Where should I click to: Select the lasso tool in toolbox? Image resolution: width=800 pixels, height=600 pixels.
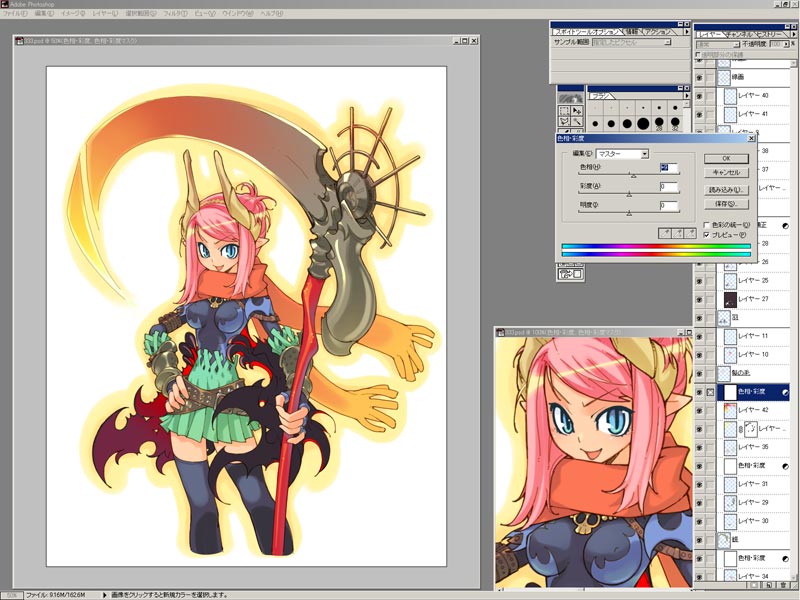coord(564,121)
